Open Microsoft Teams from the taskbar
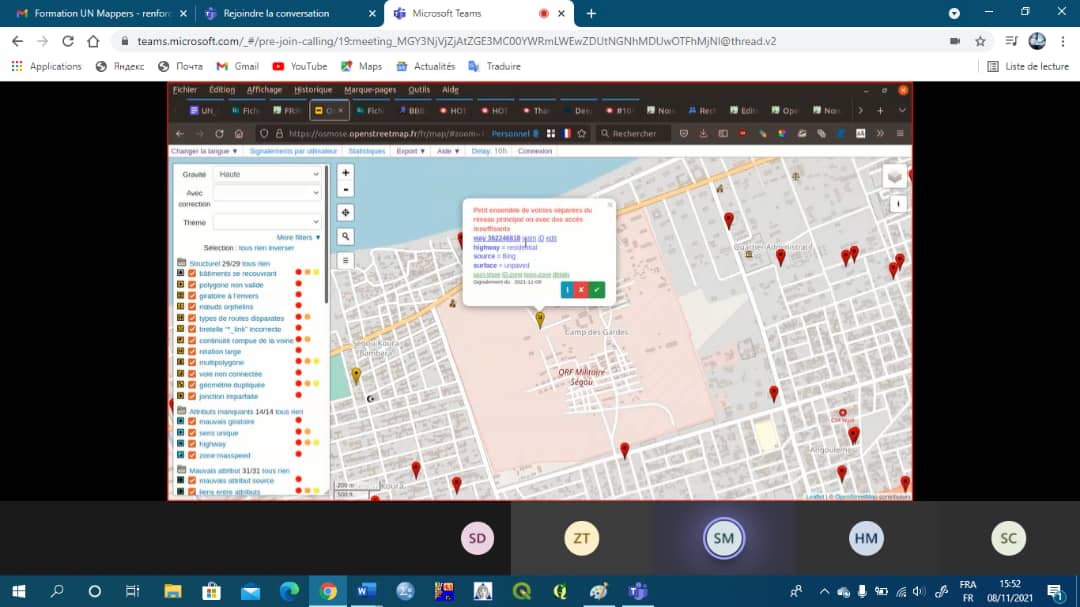1080x607 pixels. (638, 591)
